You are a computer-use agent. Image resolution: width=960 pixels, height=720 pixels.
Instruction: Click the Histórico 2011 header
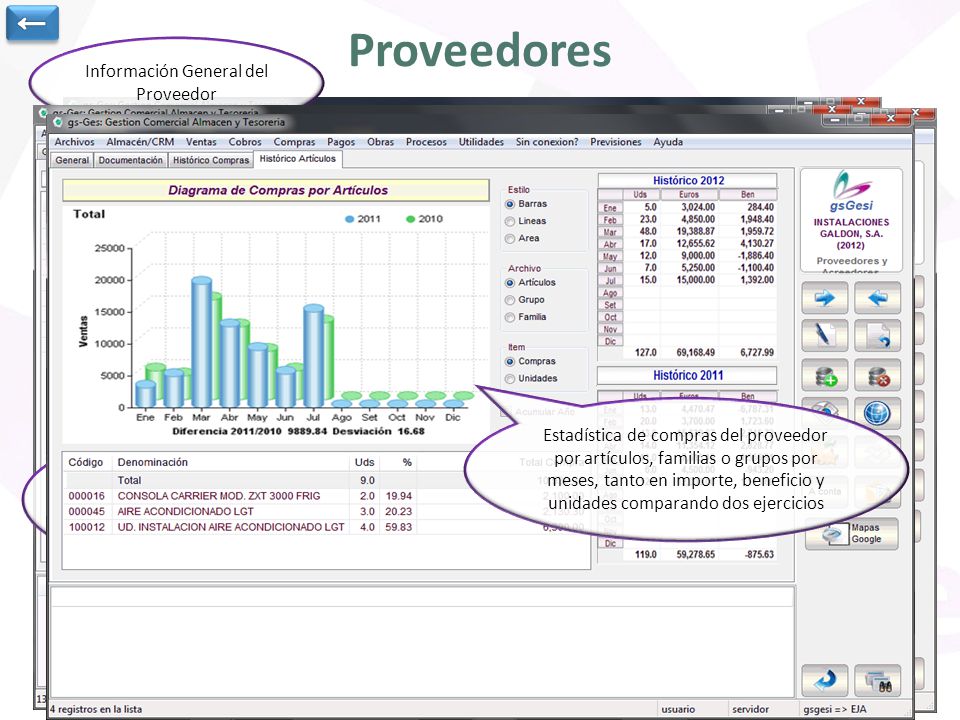(x=688, y=375)
